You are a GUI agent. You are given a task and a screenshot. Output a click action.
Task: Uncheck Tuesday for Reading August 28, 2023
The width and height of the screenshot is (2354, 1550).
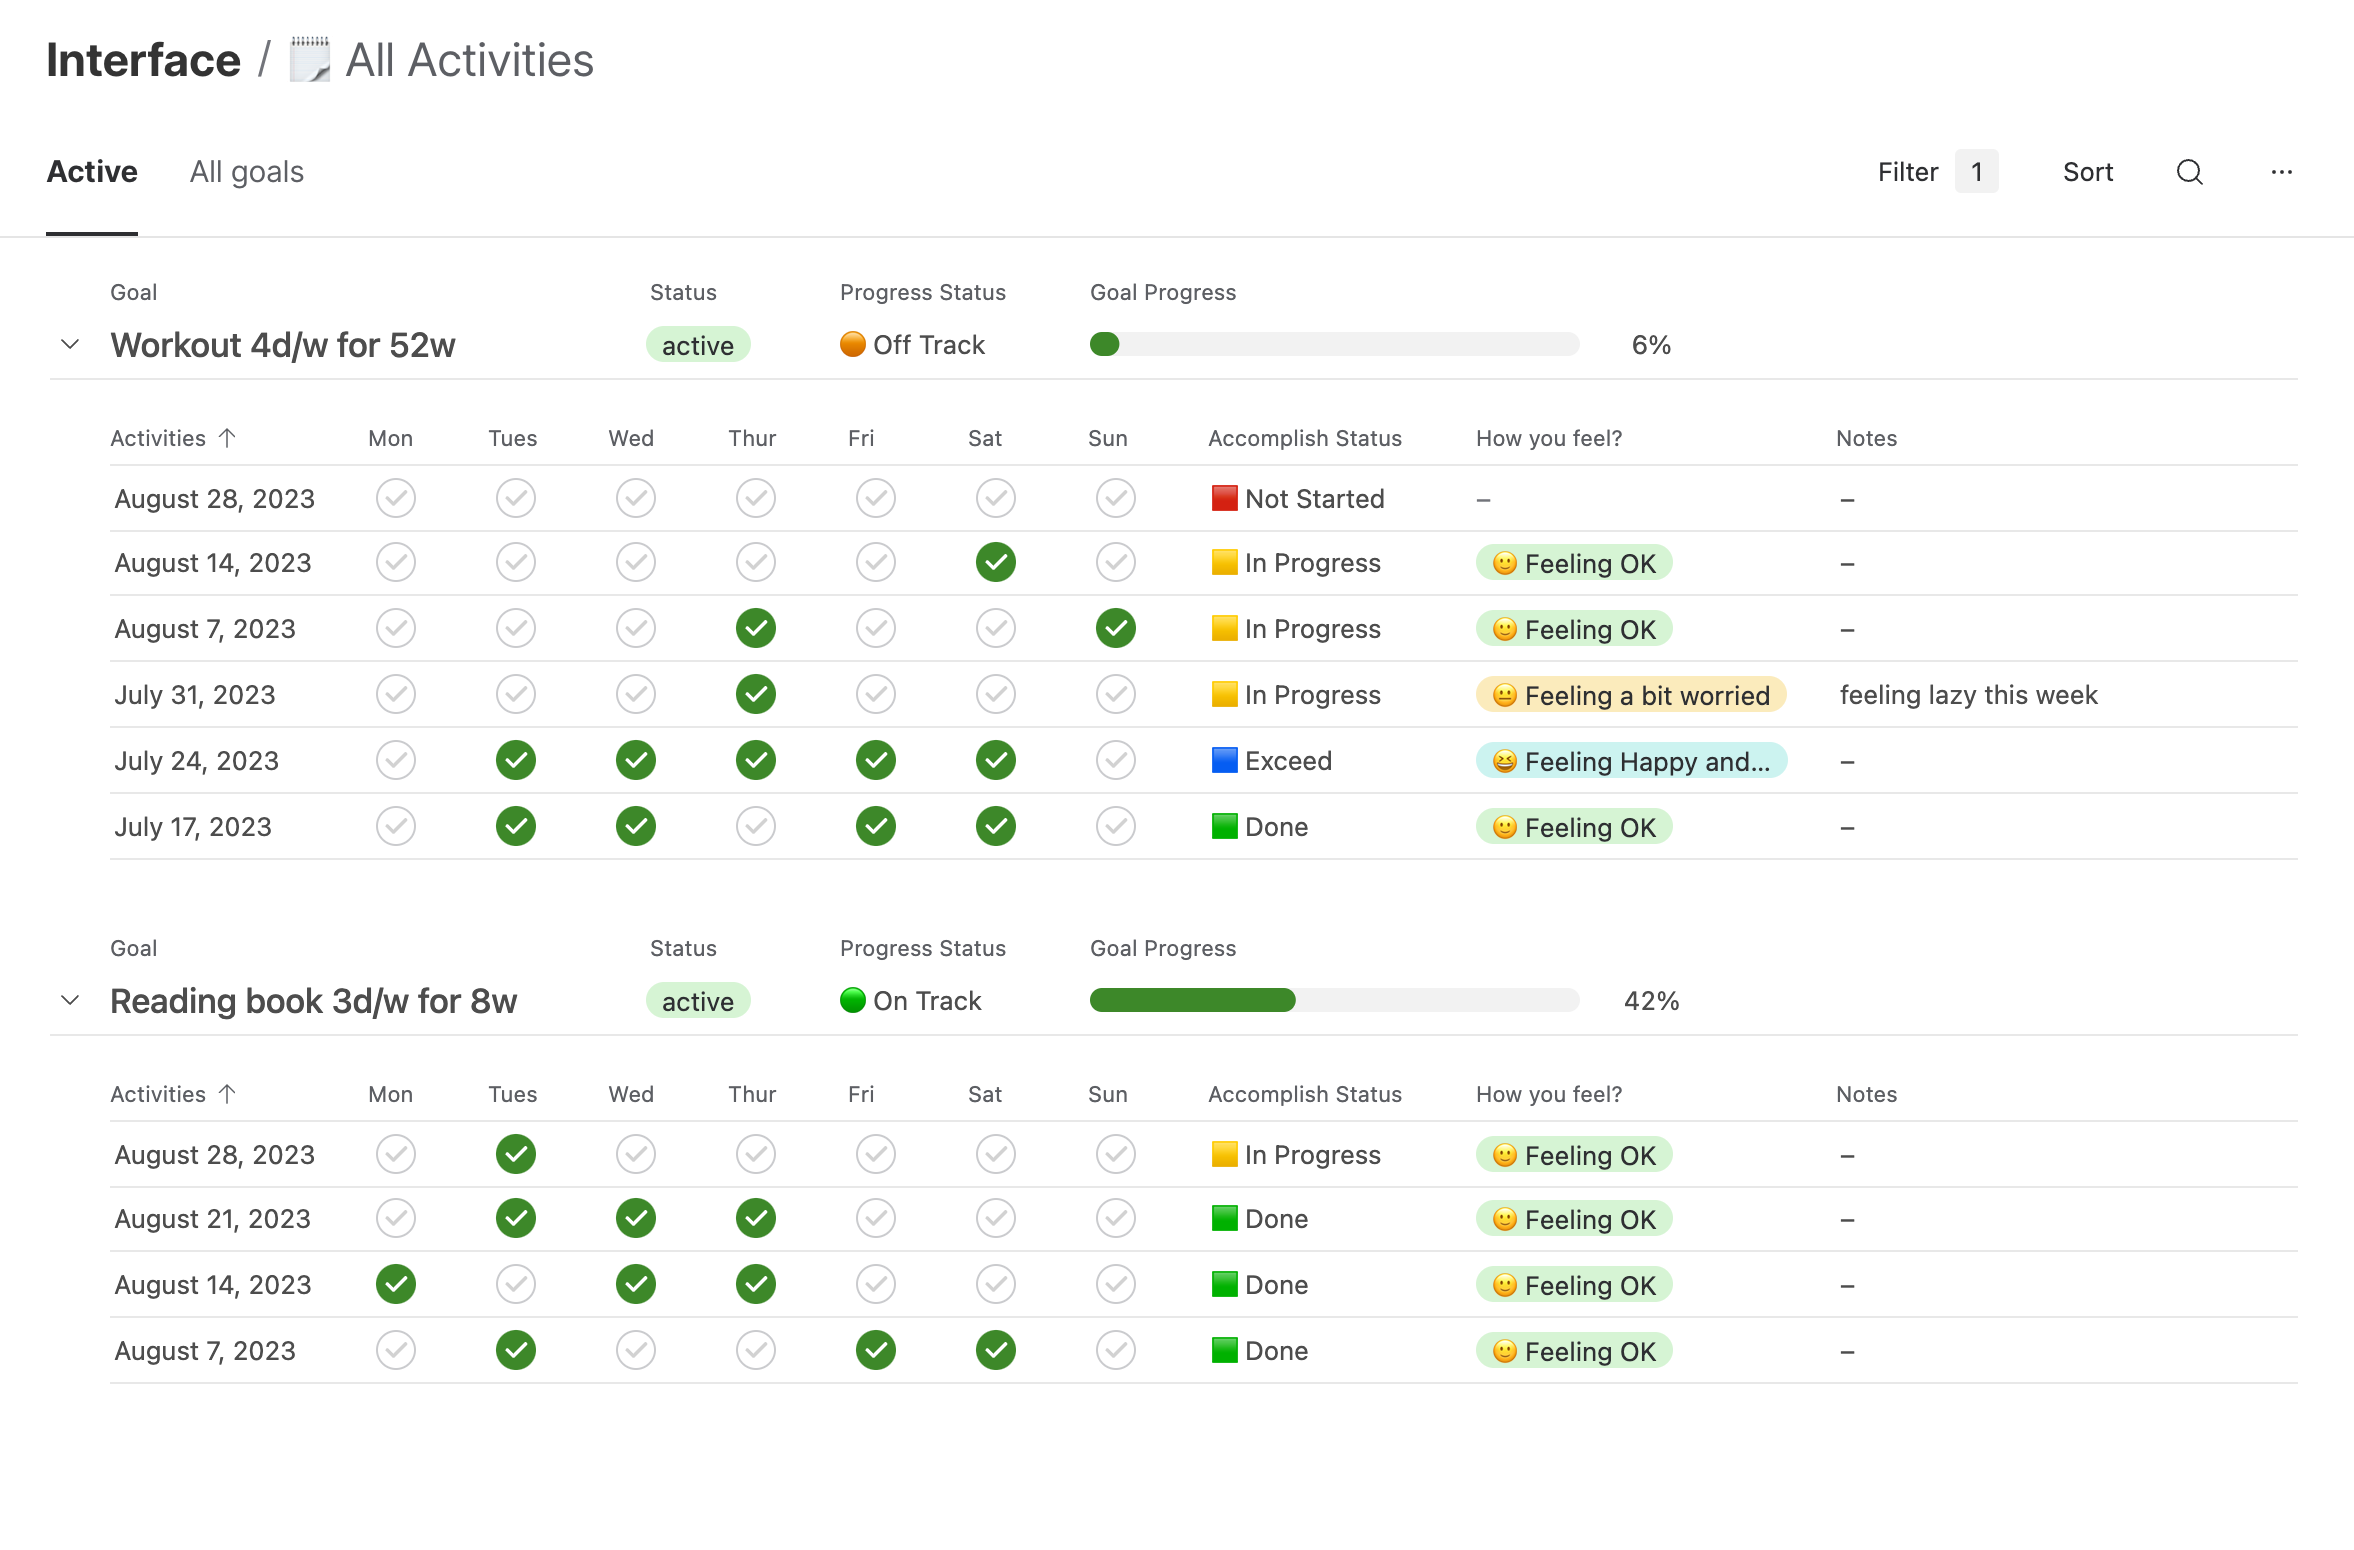pyautogui.click(x=516, y=1154)
